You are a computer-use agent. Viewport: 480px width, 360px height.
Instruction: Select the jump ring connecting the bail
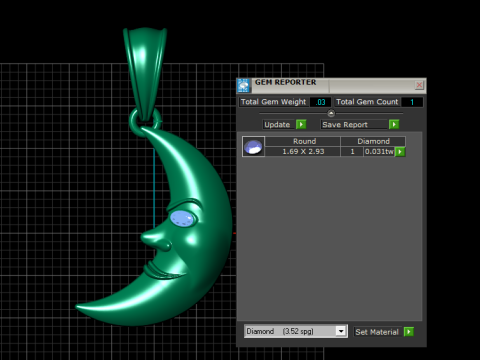(x=133, y=121)
